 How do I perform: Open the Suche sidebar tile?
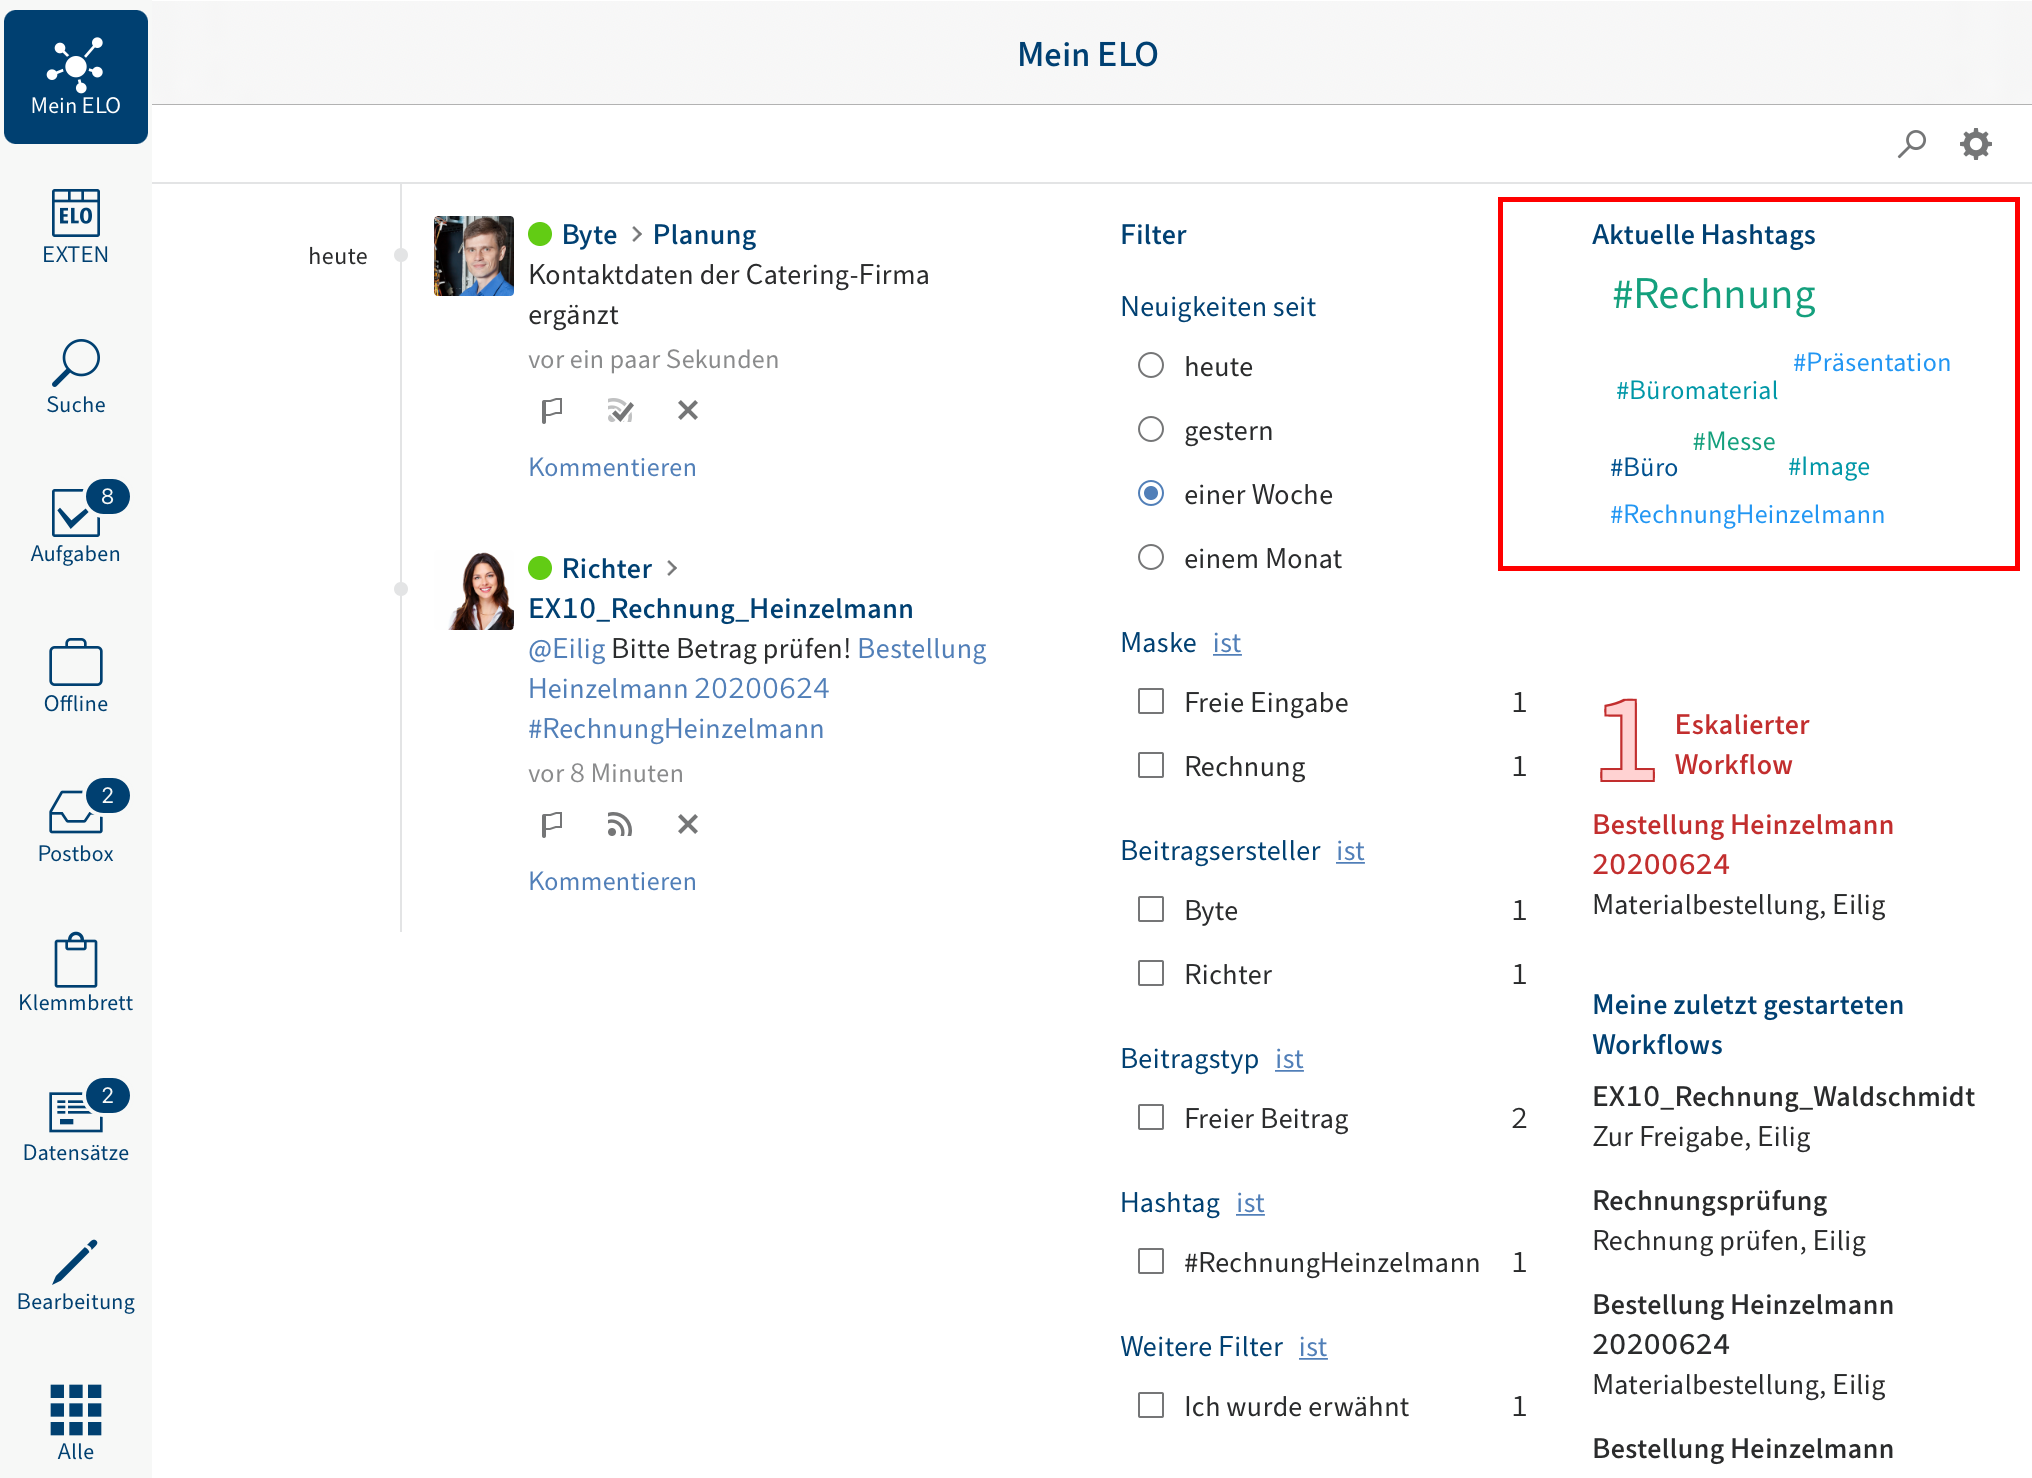[76, 377]
